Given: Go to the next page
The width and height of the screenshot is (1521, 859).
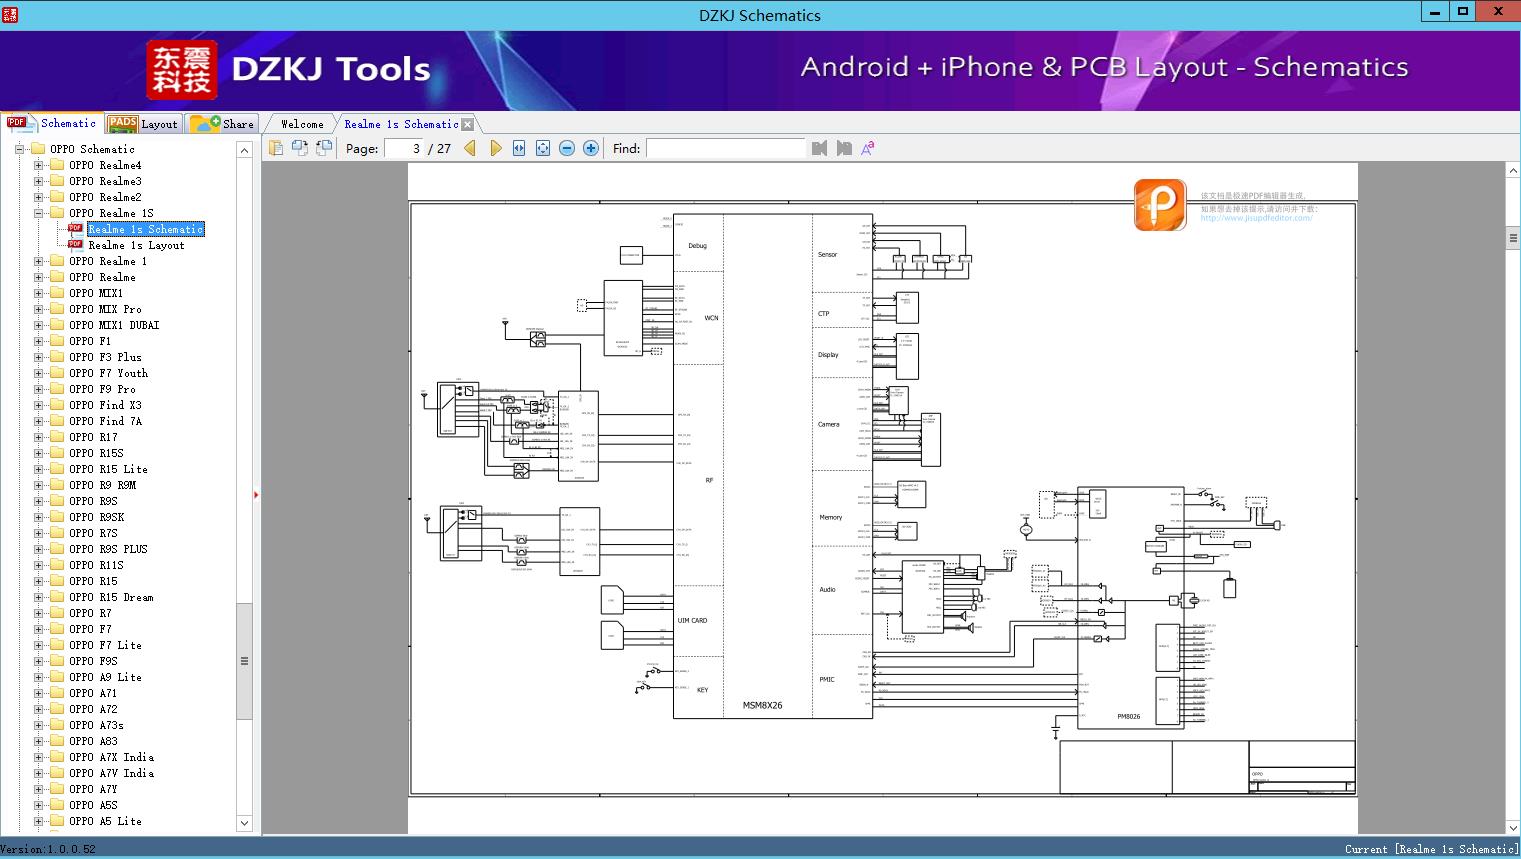Looking at the screenshot, I should [x=495, y=148].
